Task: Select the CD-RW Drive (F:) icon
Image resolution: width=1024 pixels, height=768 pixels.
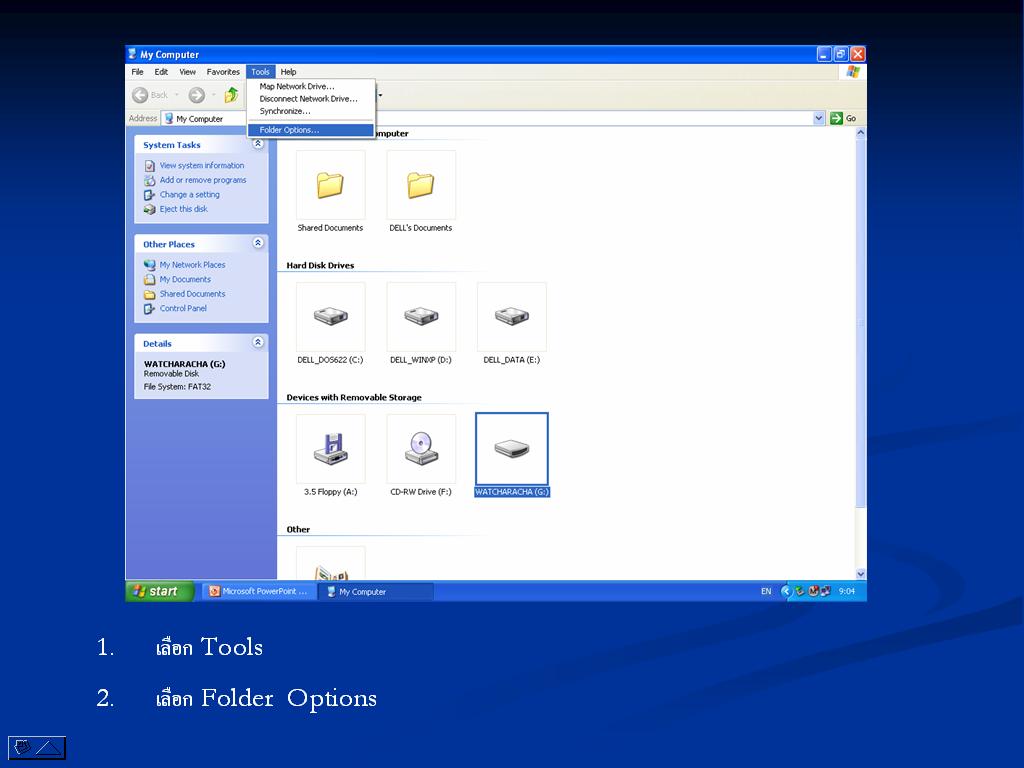Action: [x=421, y=449]
